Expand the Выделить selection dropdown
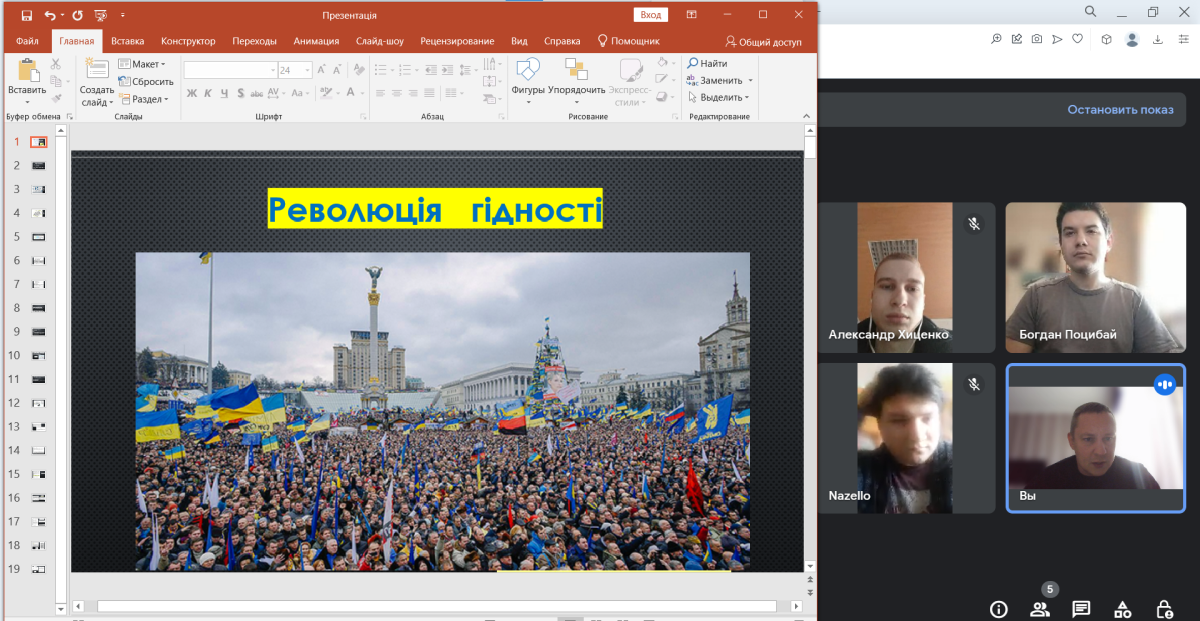The image size is (1200, 621). pyautogui.click(x=719, y=97)
